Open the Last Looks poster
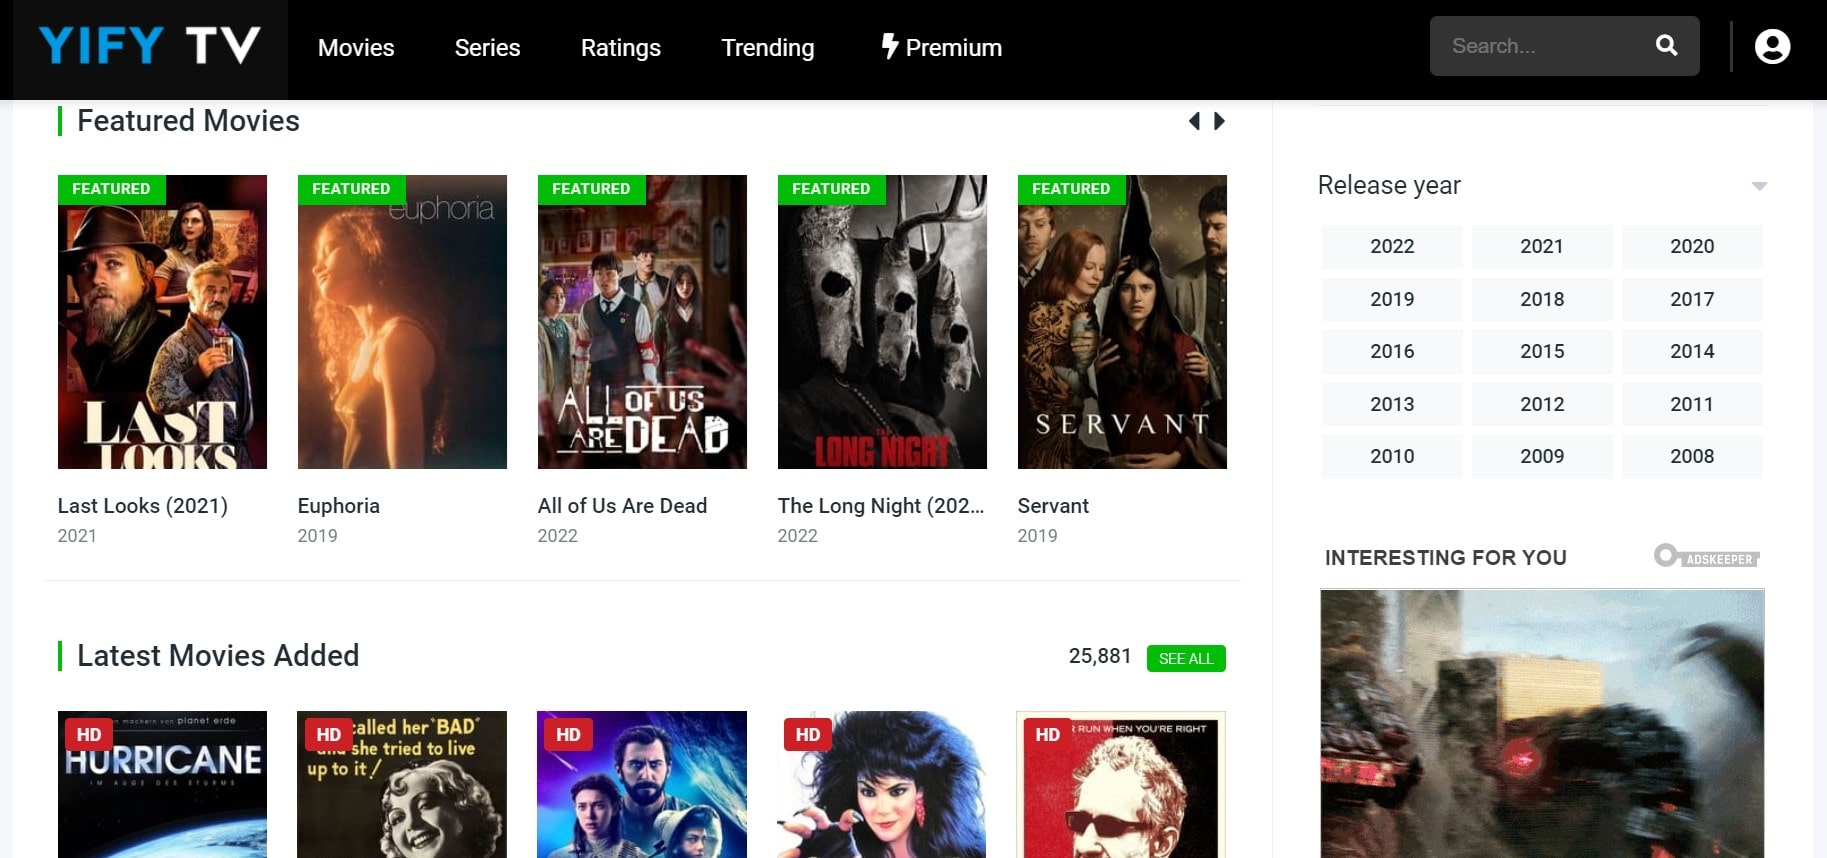 coord(162,322)
